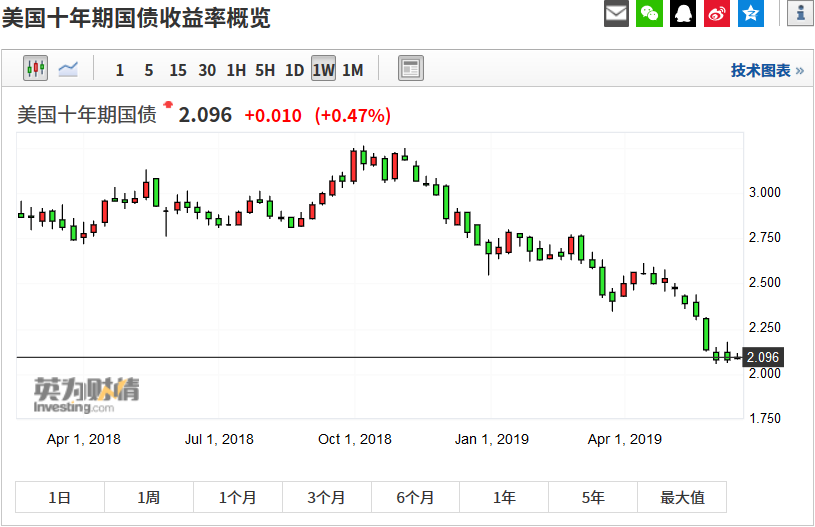The image size is (815, 527).
Task: Select the 5H interval
Action: (265, 70)
